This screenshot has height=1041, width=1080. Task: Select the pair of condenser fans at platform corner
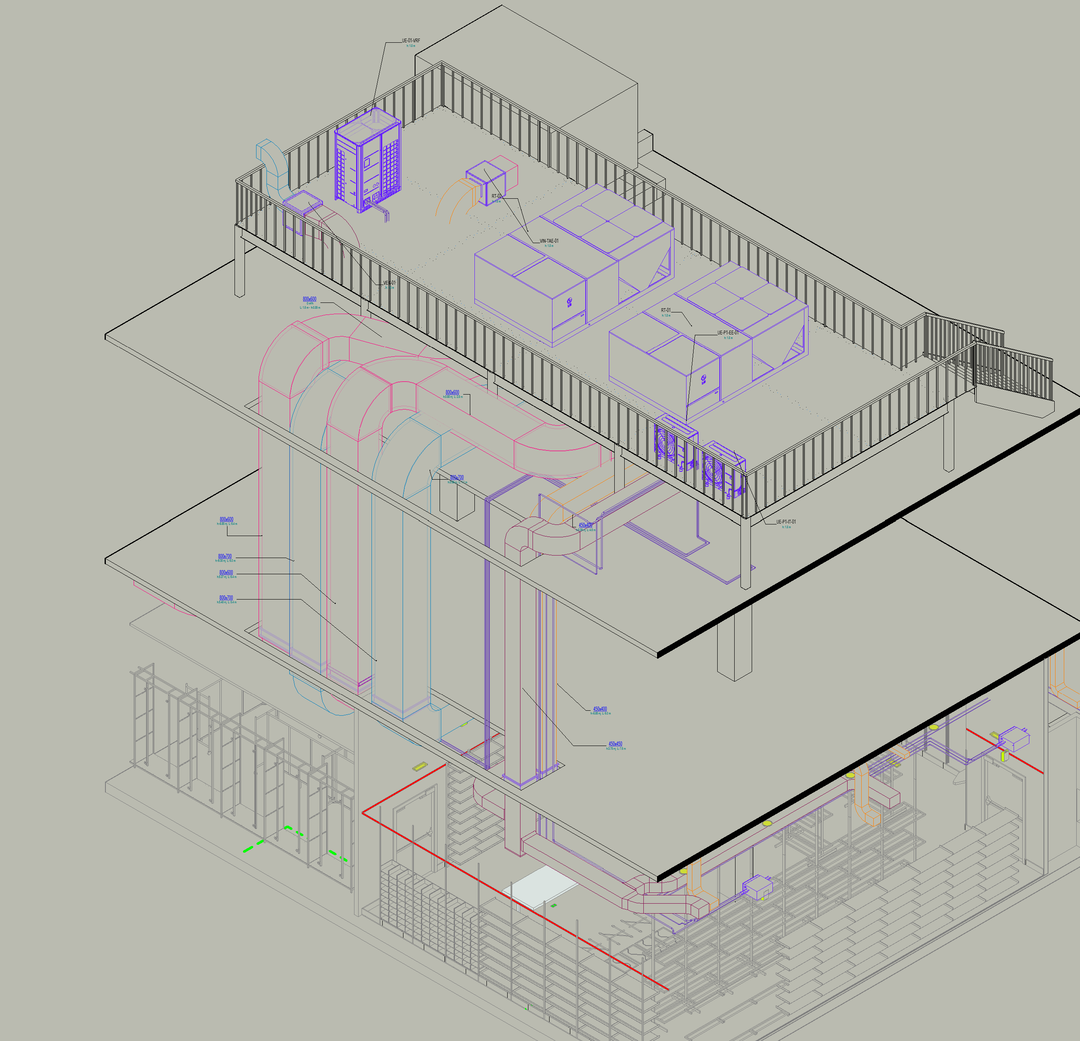pyautogui.click(x=697, y=459)
